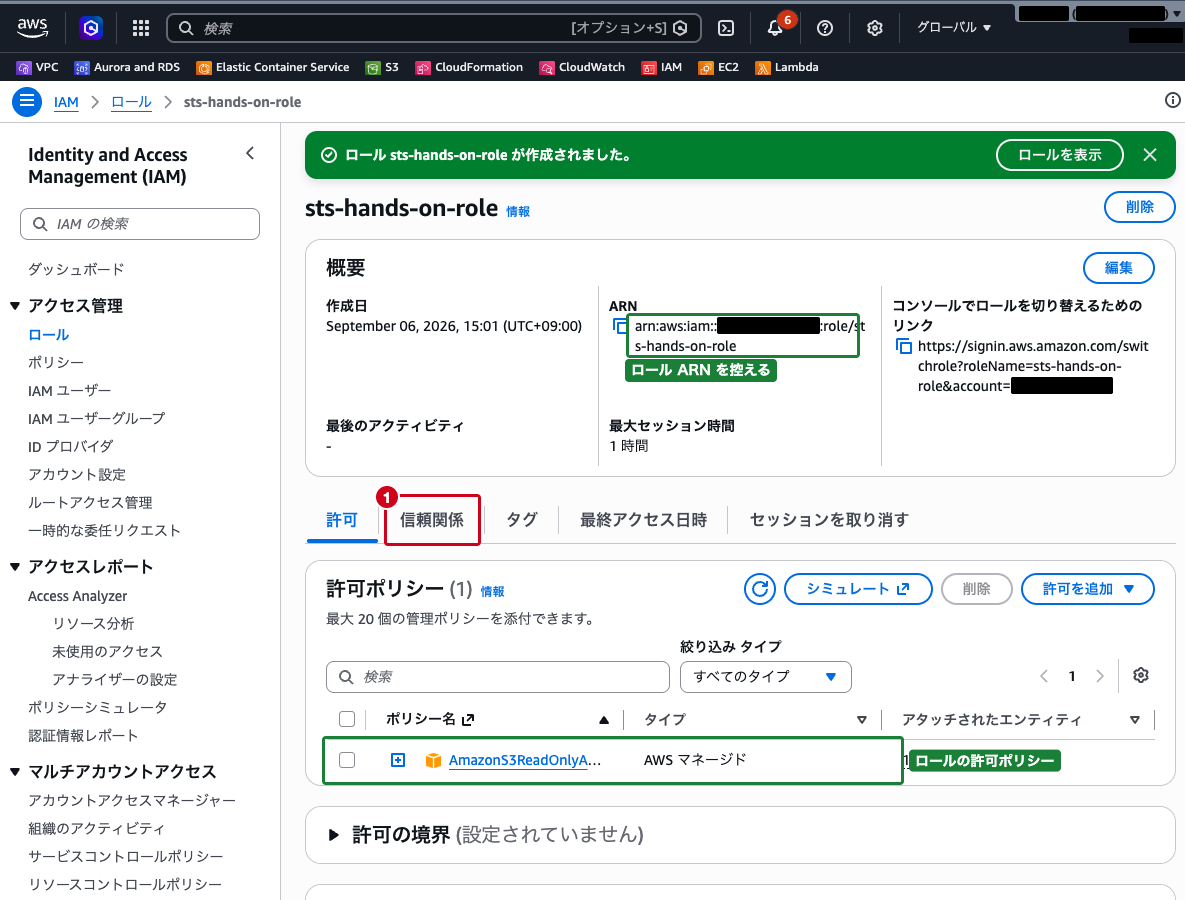Open CloudFormation shortcut
The image size is (1185, 900).
469,67
